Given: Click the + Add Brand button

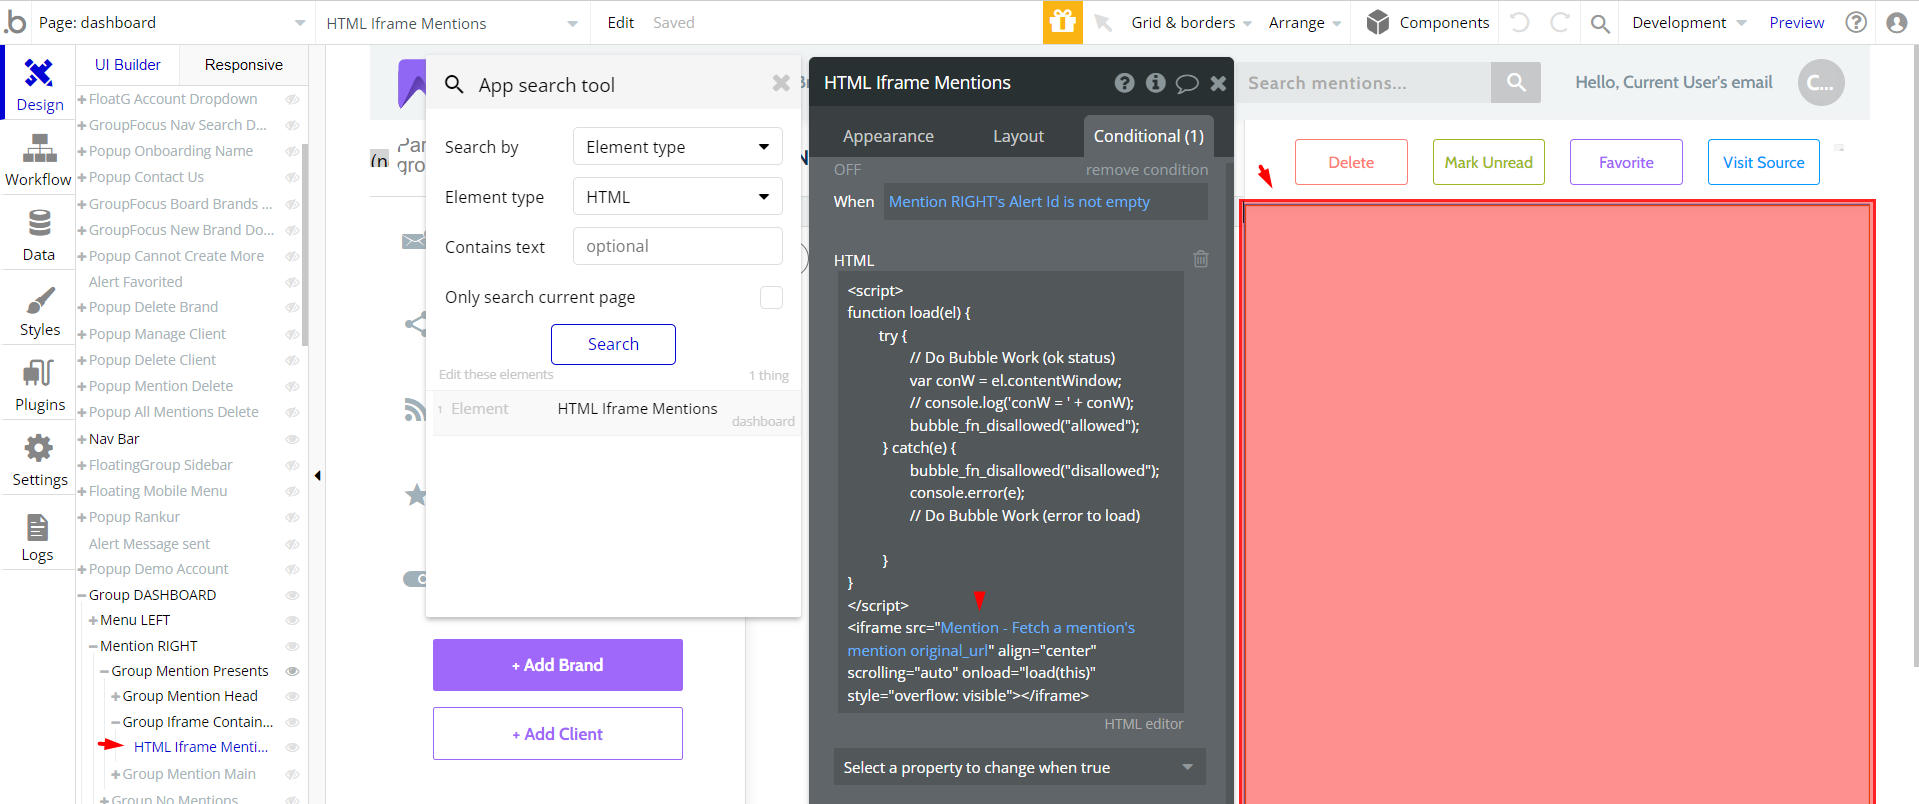Looking at the screenshot, I should (557, 665).
